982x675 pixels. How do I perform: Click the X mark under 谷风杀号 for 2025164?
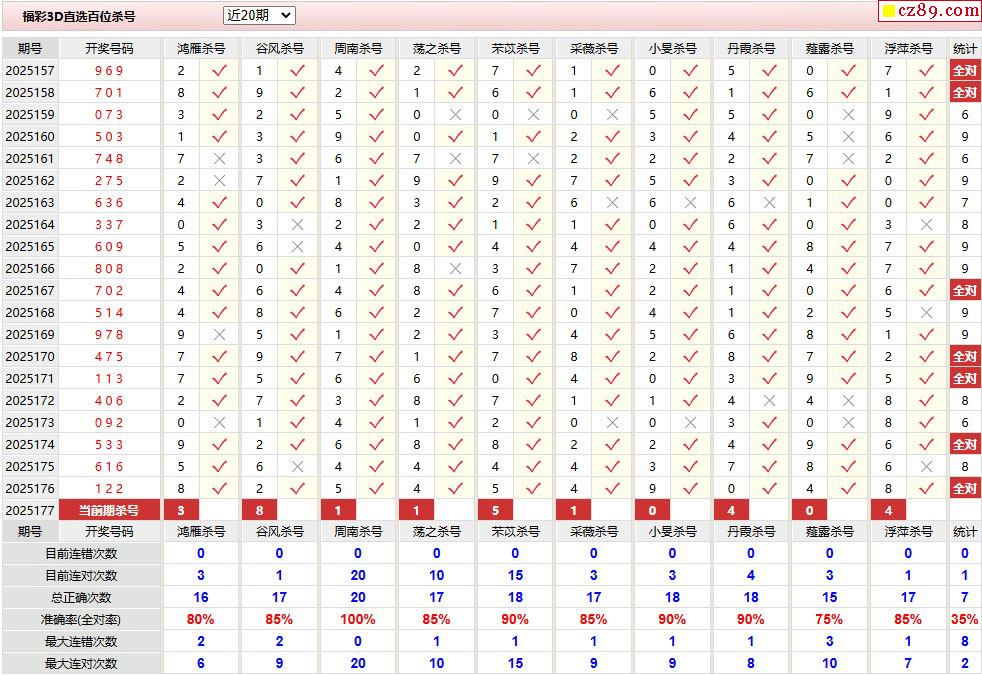[x=297, y=224]
